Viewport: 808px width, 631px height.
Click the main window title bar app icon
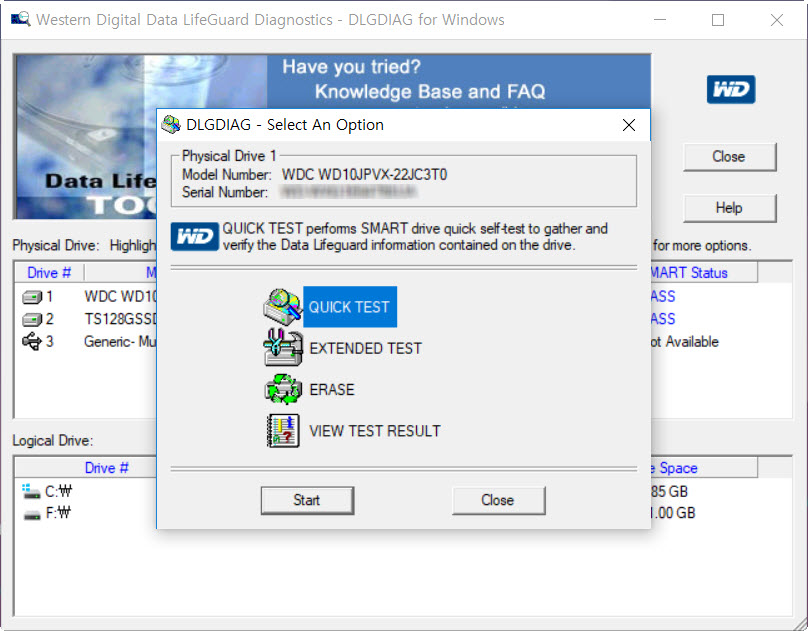[21, 20]
